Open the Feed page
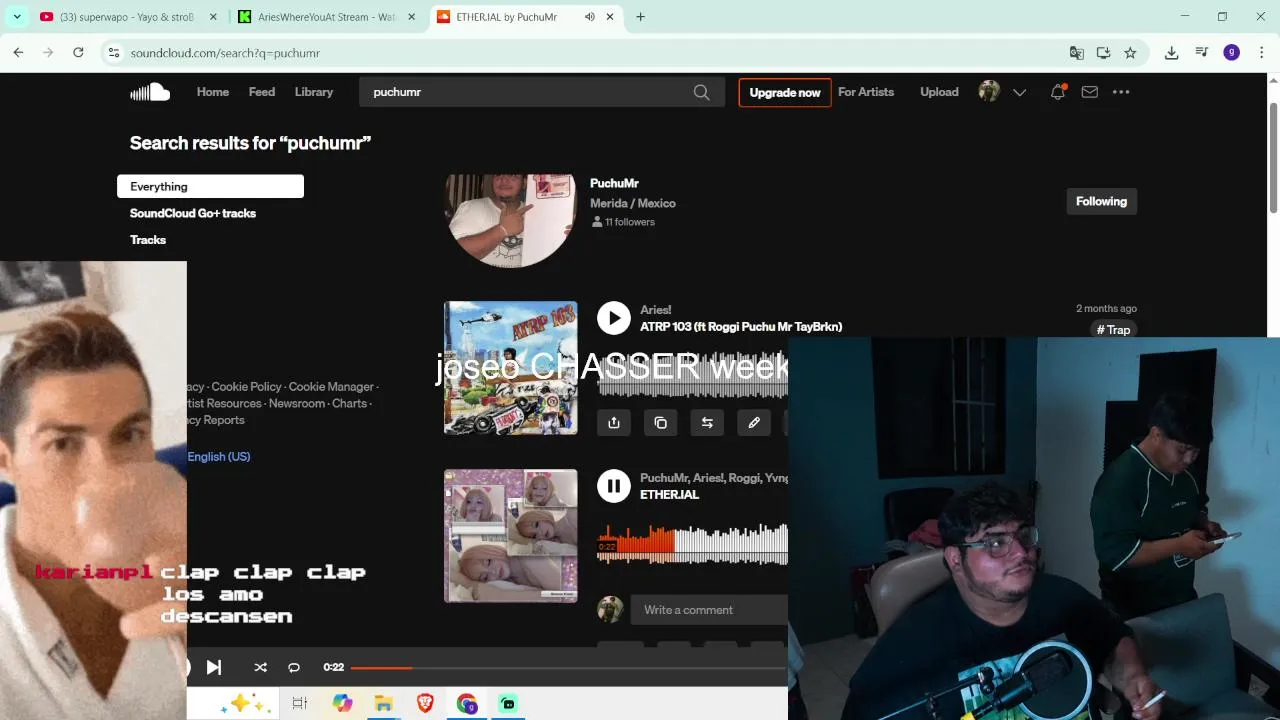Screen dimensions: 1280x720 click(262, 92)
